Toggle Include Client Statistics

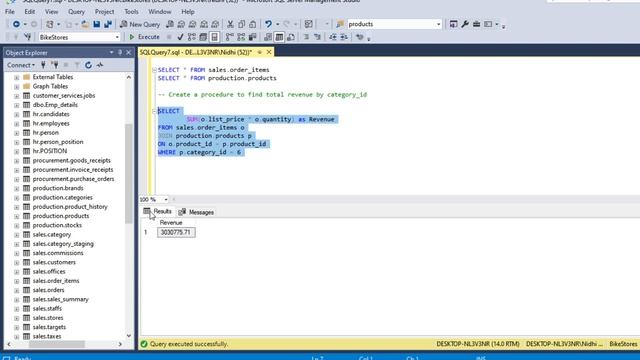253,37
